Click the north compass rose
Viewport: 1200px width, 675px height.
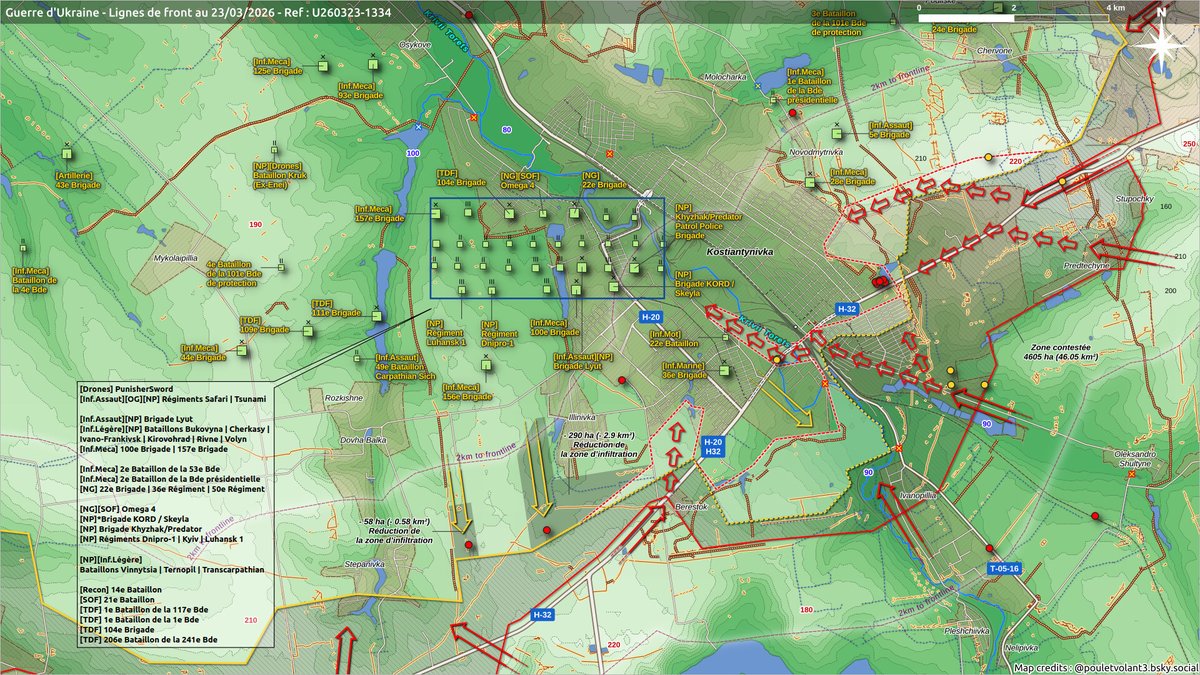pos(1160,44)
